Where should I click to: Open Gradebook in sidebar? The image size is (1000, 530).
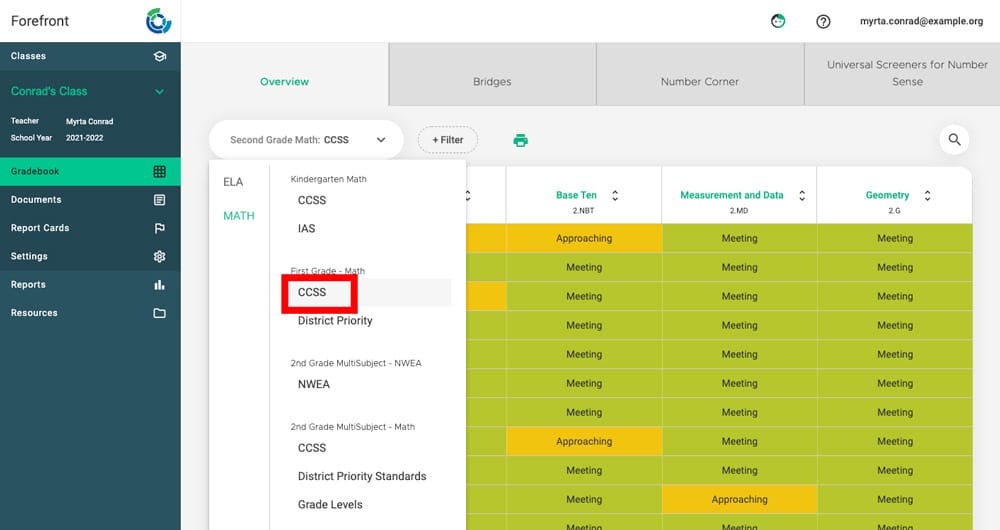(x=90, y=172)
